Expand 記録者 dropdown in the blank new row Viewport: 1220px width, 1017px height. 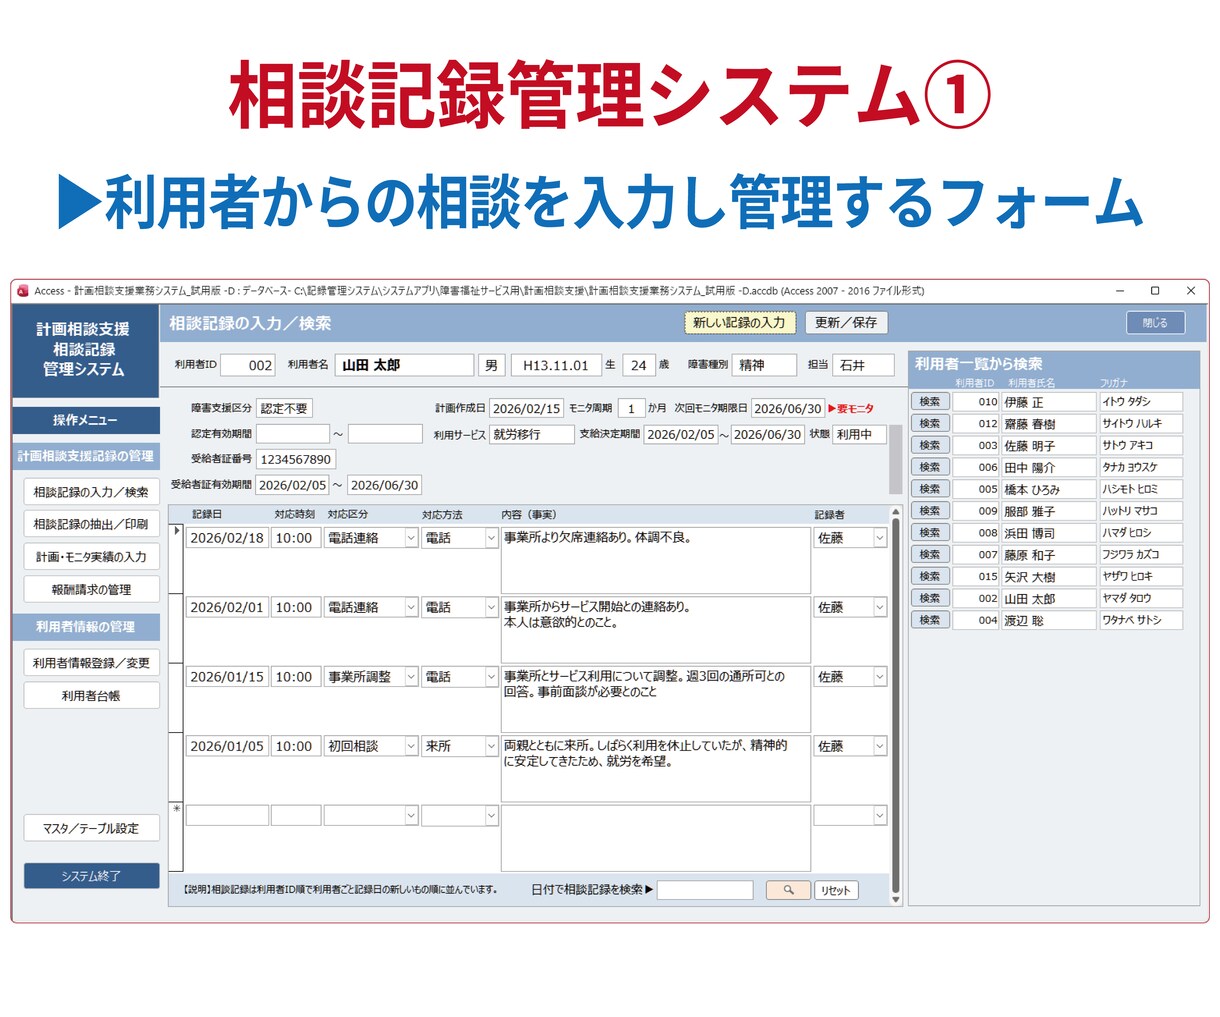pyautogui.click(x=880, y=816)
